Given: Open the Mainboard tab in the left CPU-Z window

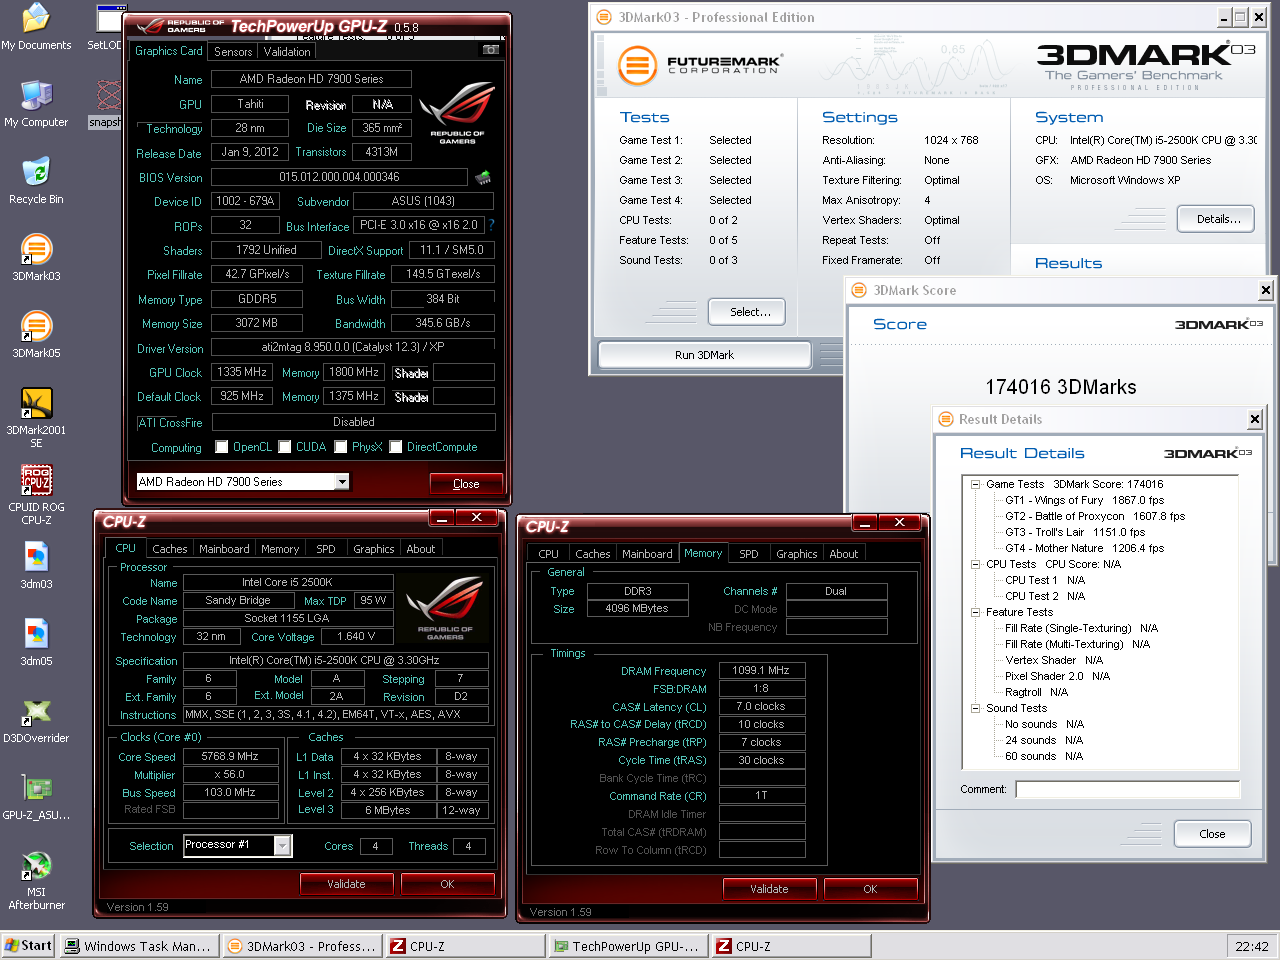Looking at the screenshot, I should [224, 549].
